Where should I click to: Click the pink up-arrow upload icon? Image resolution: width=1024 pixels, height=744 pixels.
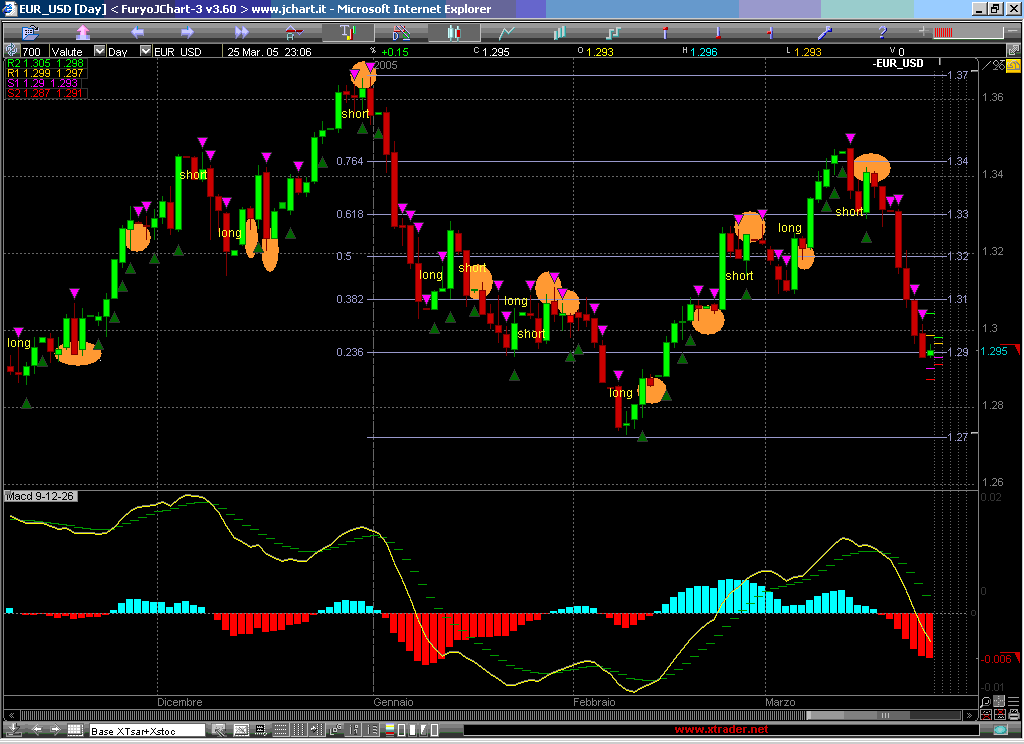(83, 33)
